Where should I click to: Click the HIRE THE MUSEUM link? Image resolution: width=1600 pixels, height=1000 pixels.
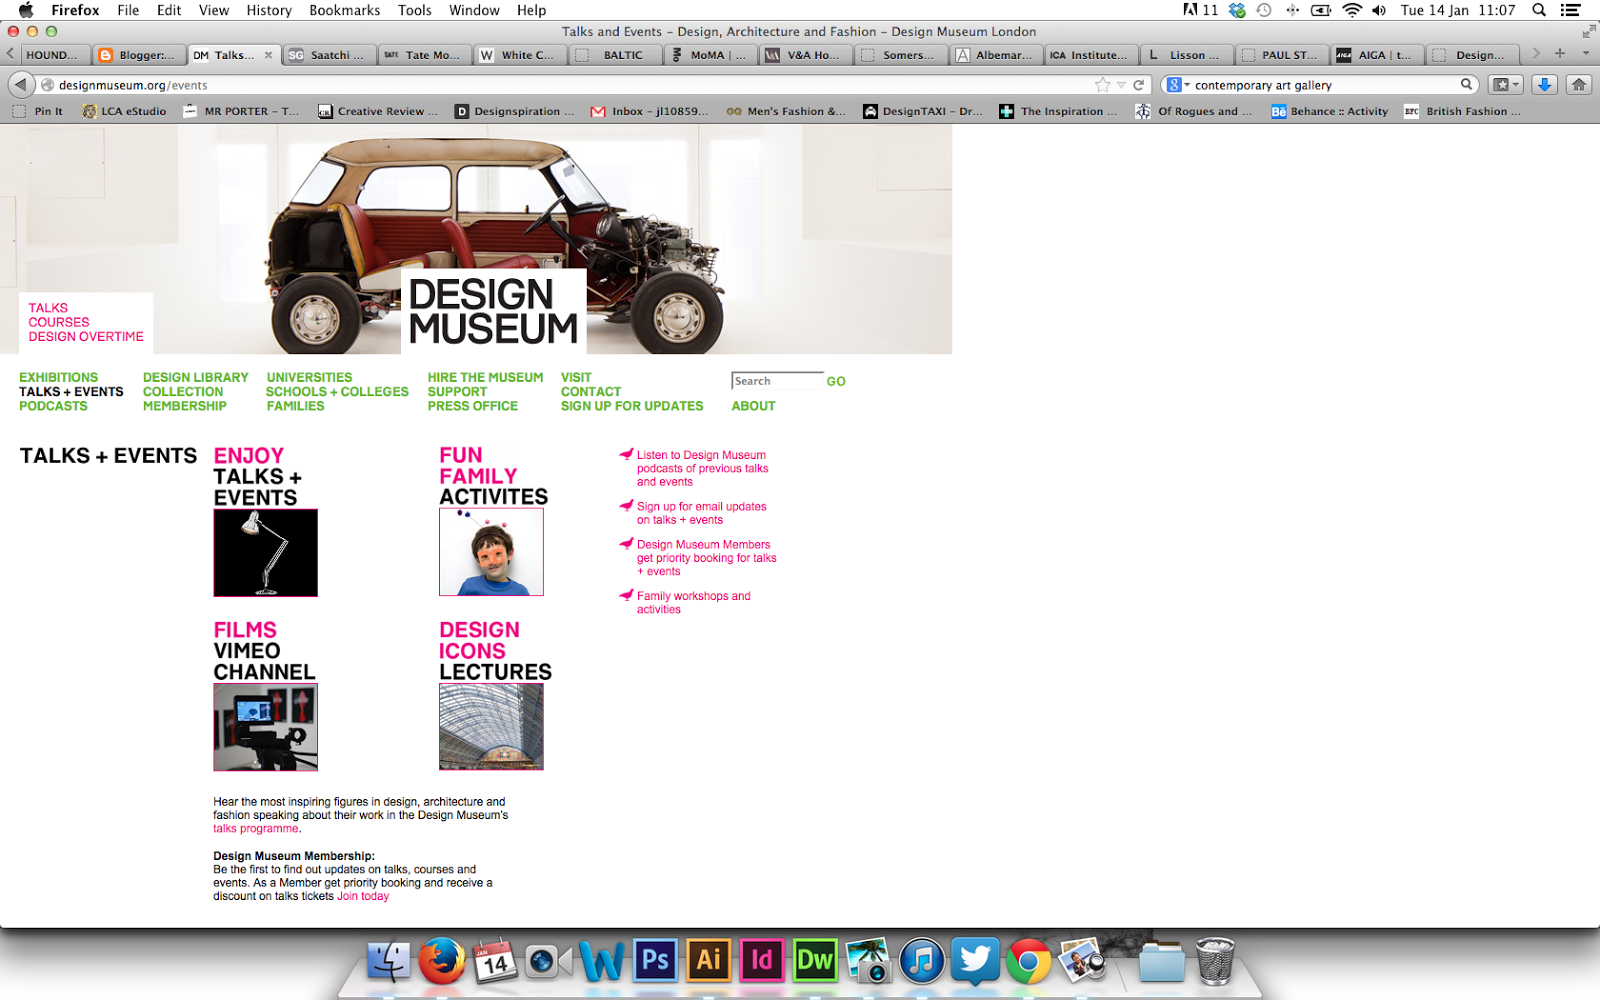tap(485, 377)
